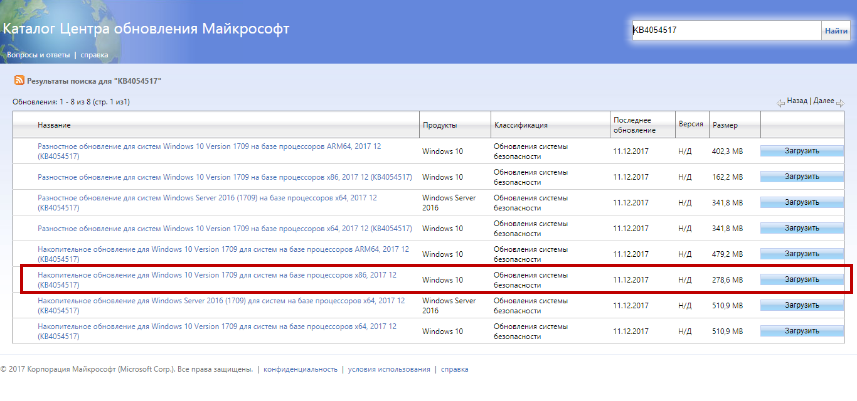Sort by the Размер column header
The height and width of the screenshot is (401, 857).
click(x=724, y=125)
